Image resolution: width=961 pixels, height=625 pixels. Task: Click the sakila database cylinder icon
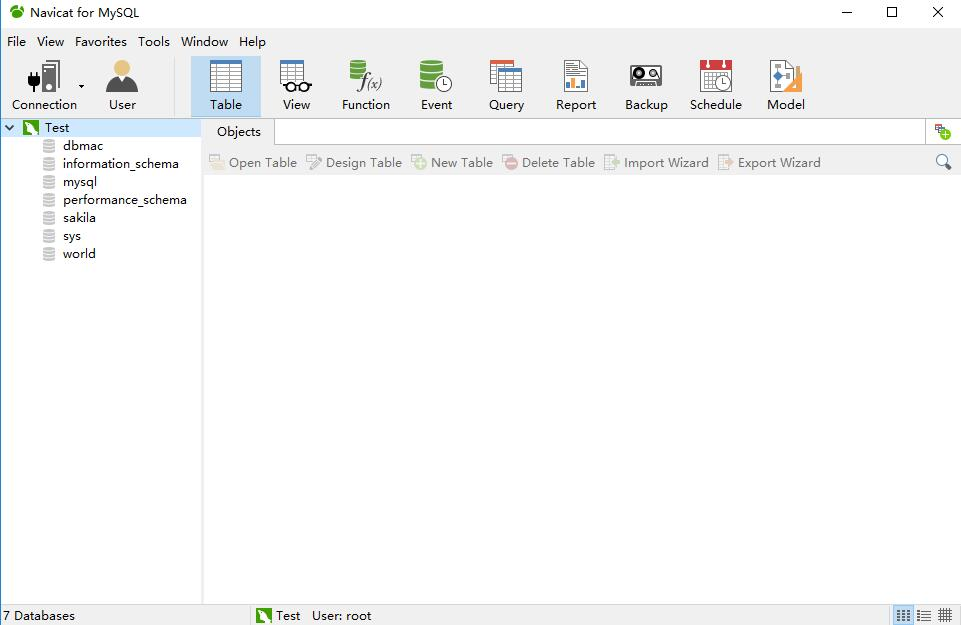click(x=49, y=218)
